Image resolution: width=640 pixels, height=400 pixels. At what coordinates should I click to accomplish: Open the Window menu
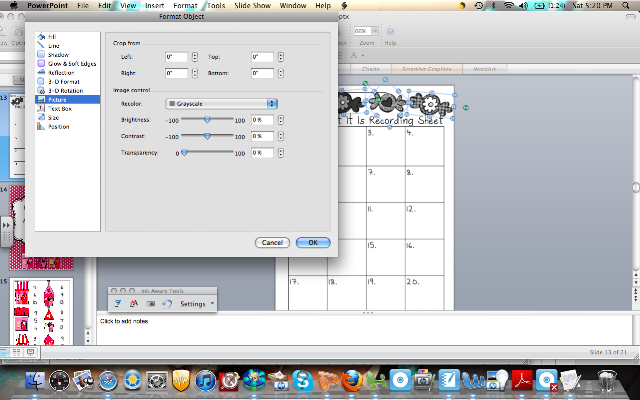pyautogui.click(x=293, y=6)
